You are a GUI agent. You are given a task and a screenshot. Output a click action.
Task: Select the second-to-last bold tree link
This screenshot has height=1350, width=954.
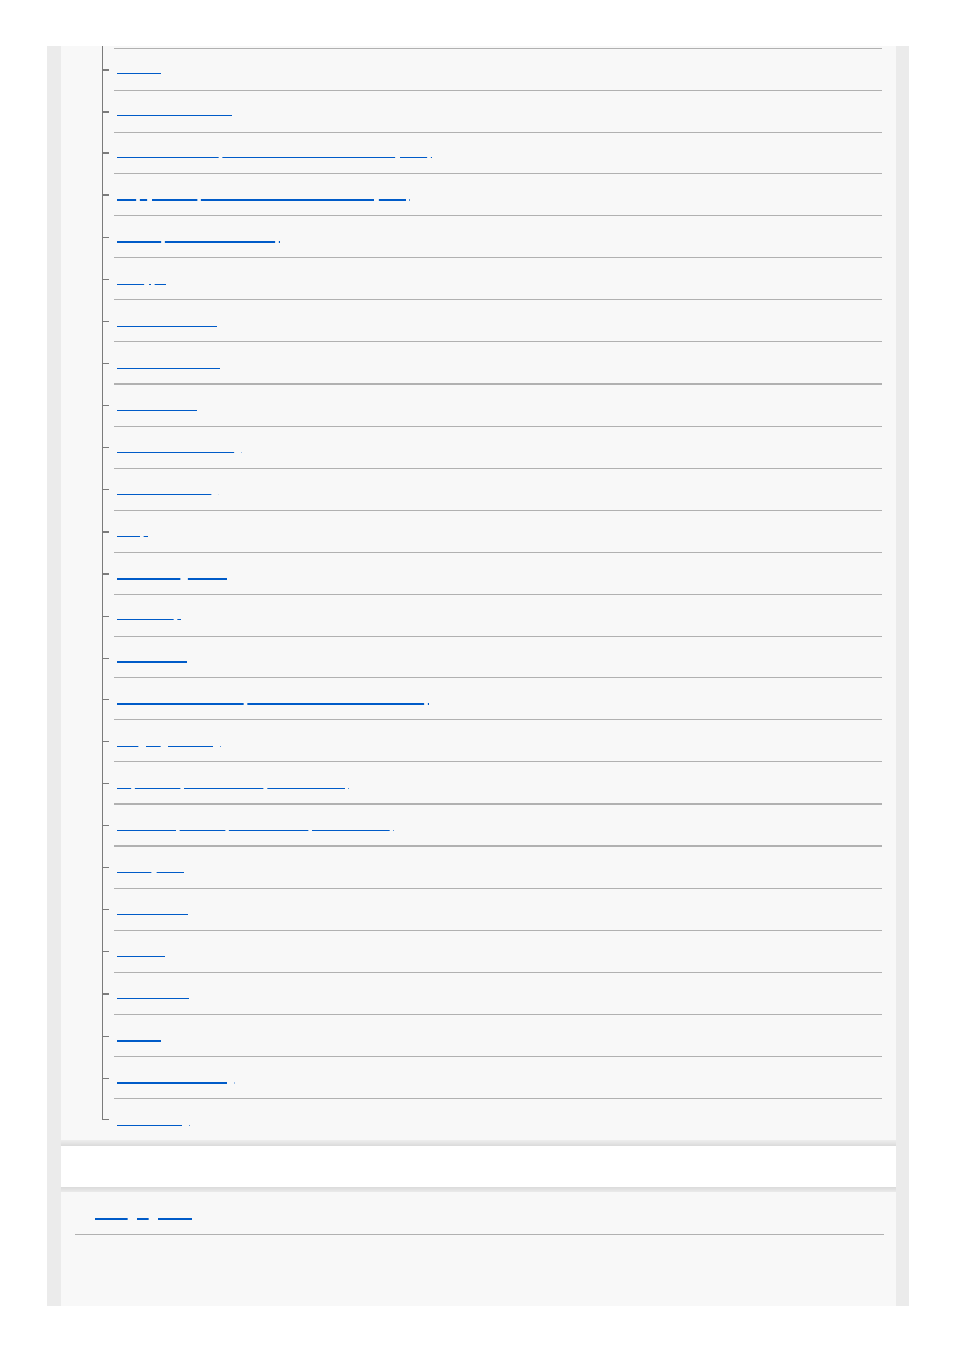[x=172, y=1080]
